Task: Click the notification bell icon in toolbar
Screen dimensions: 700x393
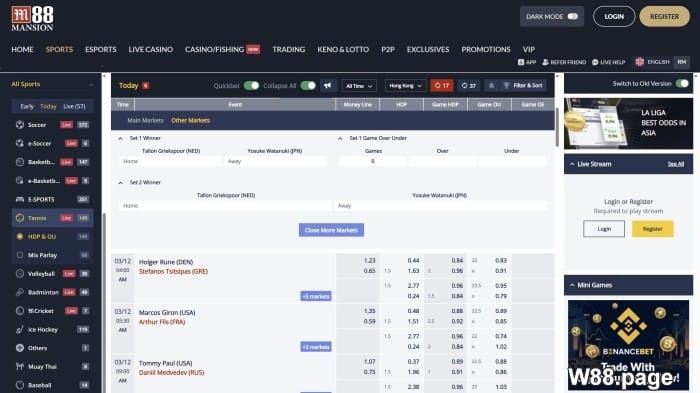Action: 492,85
